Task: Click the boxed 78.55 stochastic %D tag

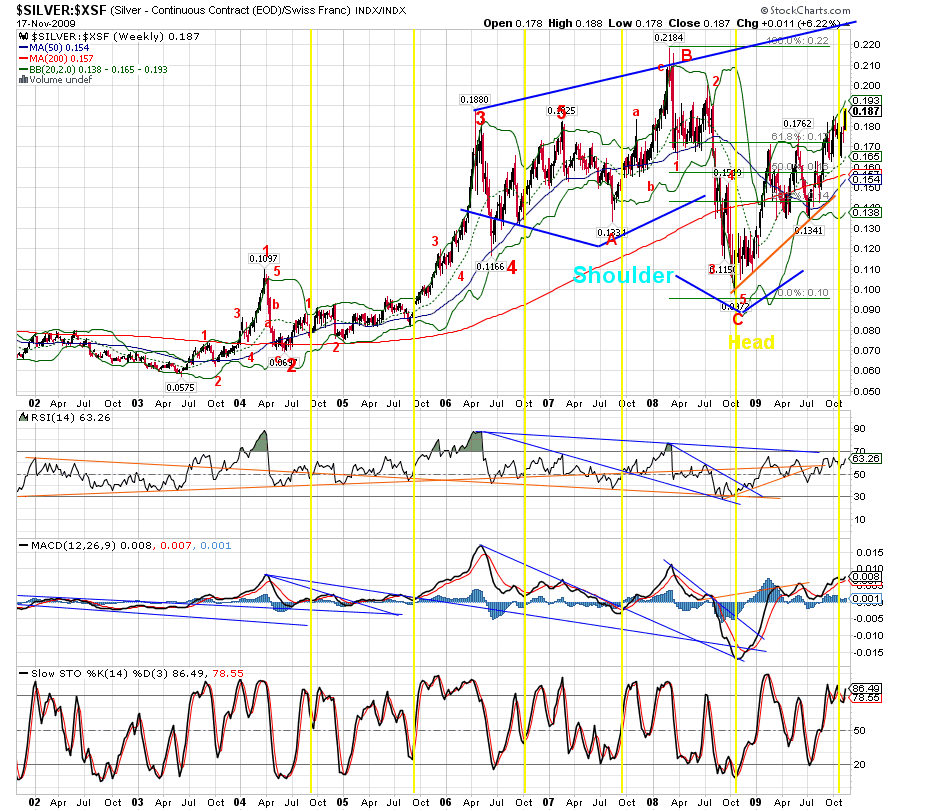Action: (x=866, y=698)
